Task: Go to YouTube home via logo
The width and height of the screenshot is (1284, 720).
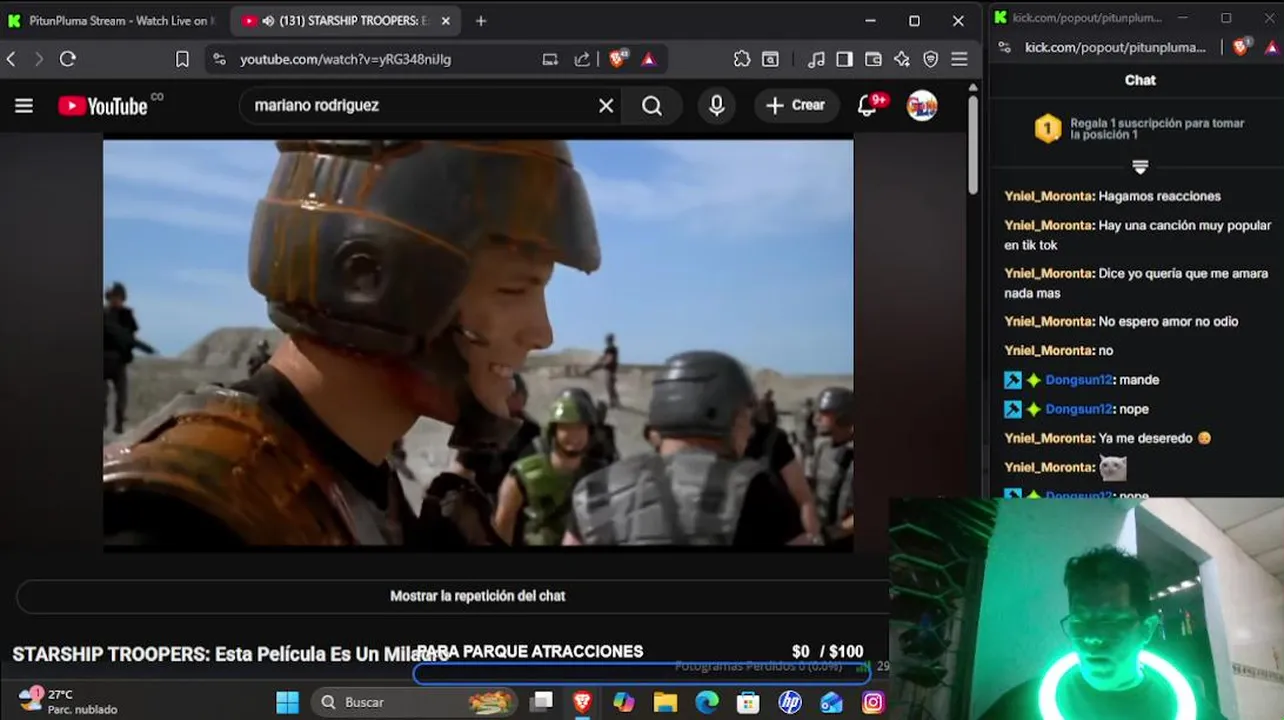Action: (x=103, y=105)
